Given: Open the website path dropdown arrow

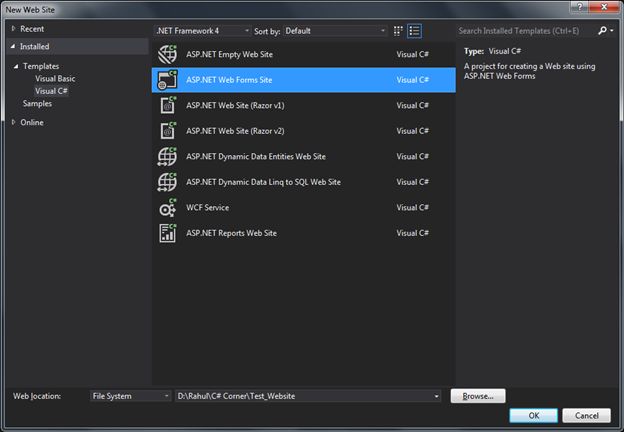Looking at the screenshot, I should point(436,396).
